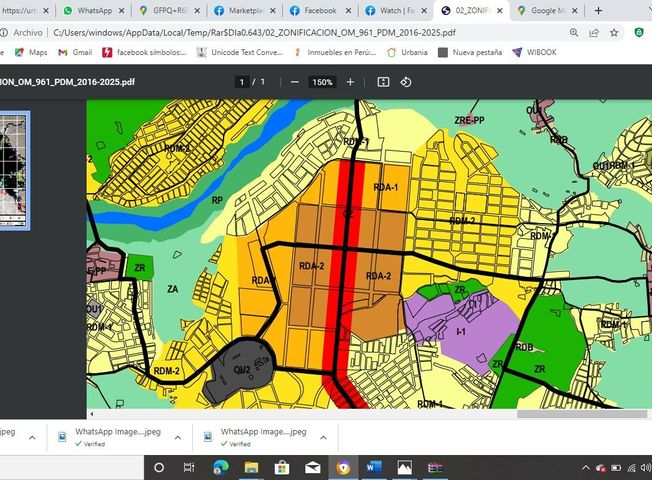652x480 pixels.
Task: Zoom in the PDF with plus button
Action: point(350,82)
